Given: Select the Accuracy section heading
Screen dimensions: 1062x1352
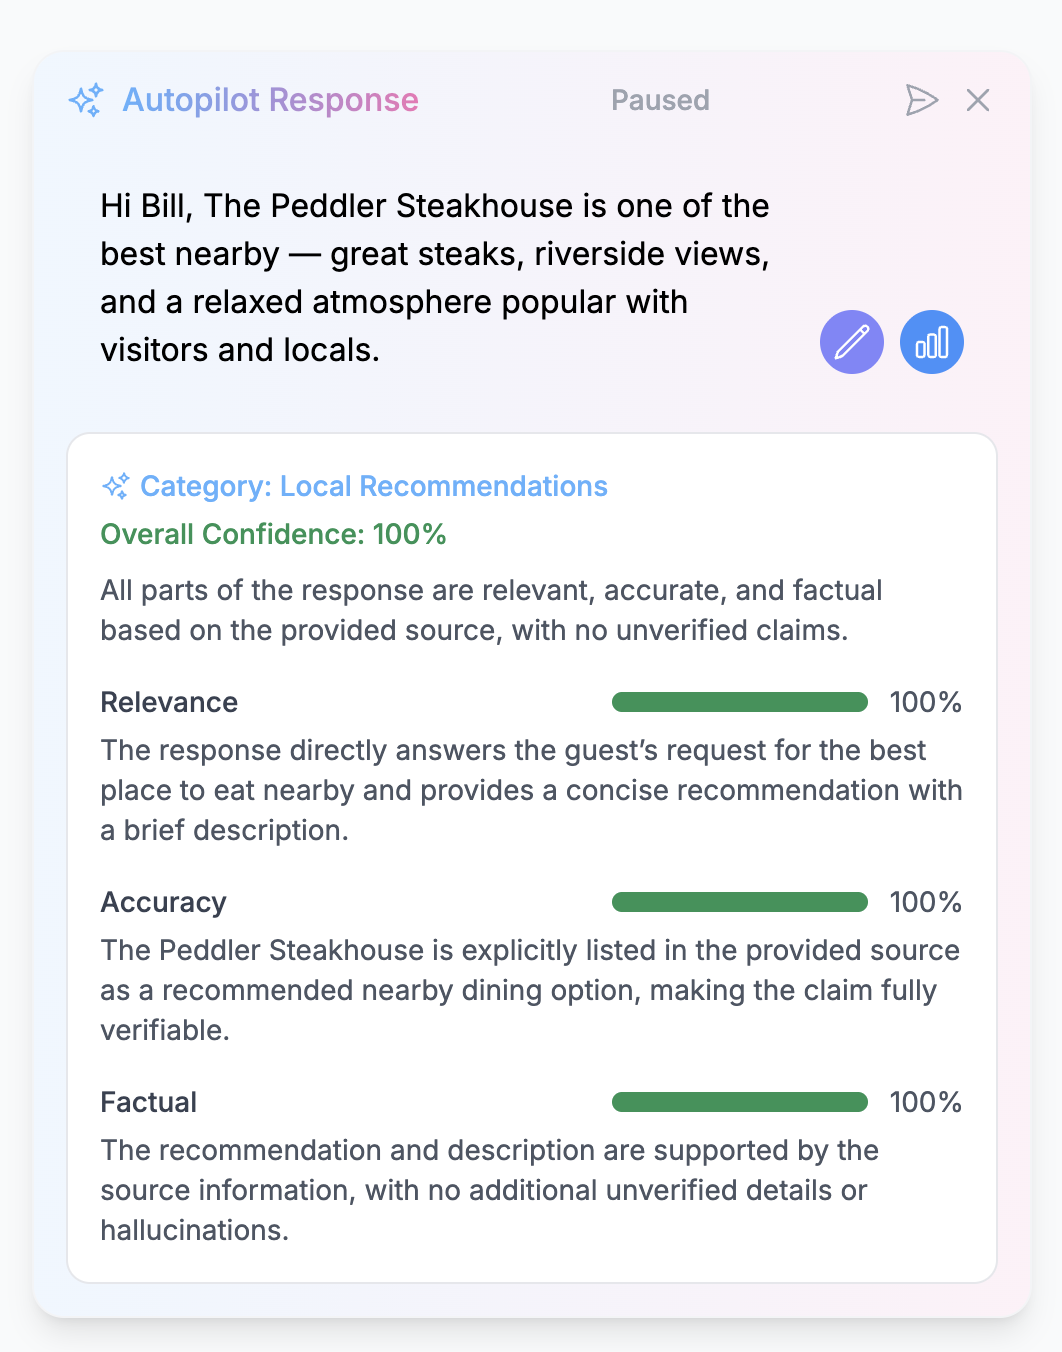Looking at the screenshot, I should (163, 902).
